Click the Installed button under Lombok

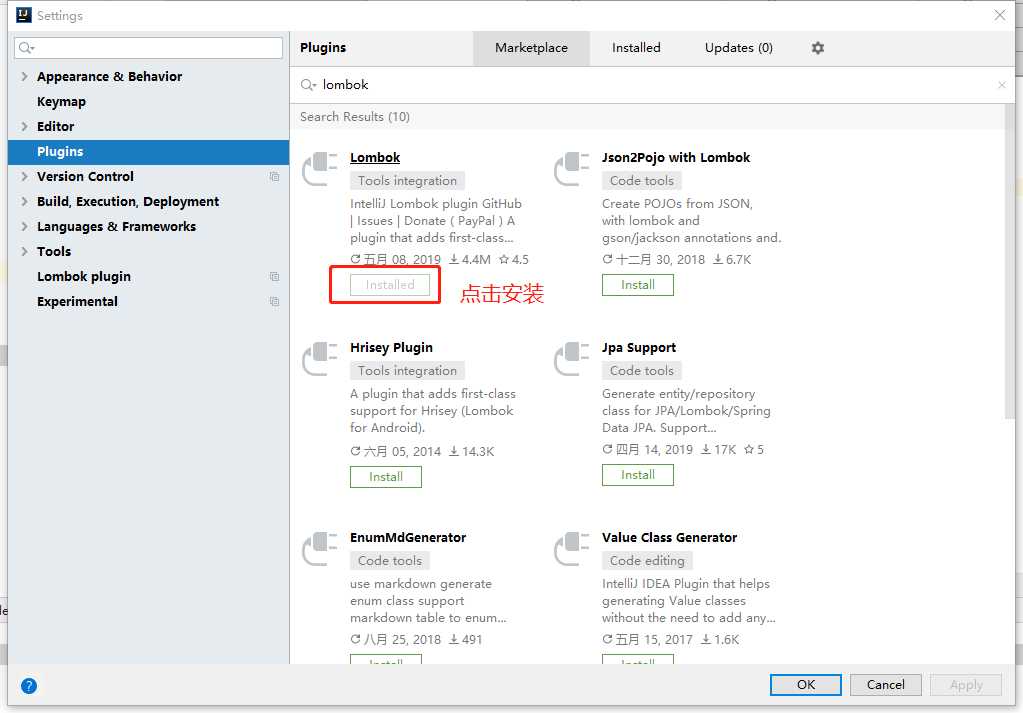pos(390,285)
